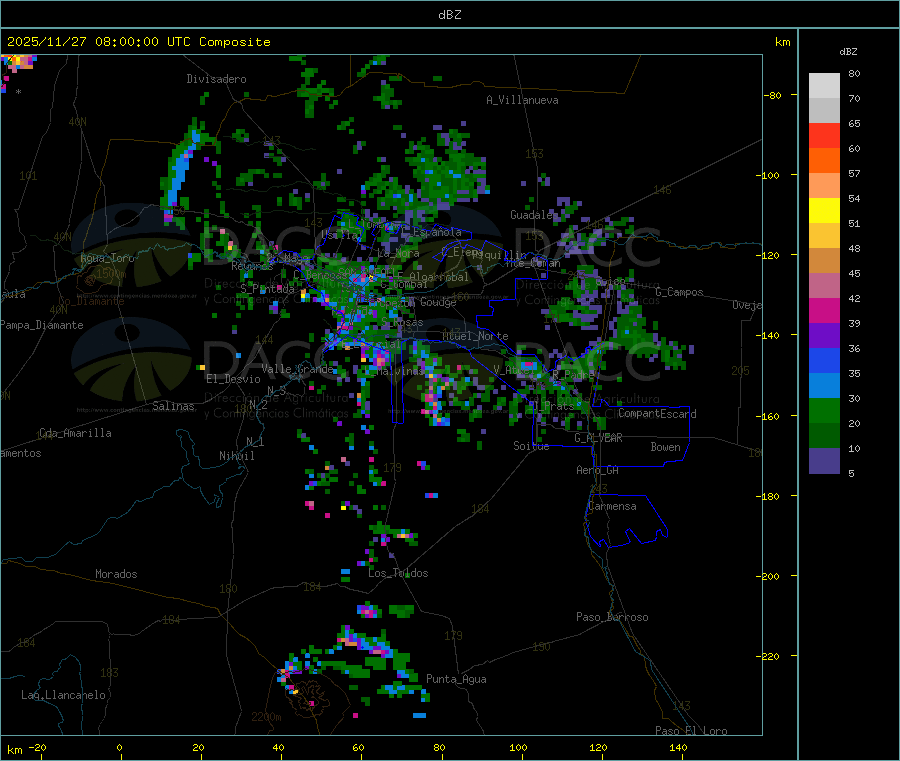
Task: Click the 'Agua_Toro' location label
Action: click(107, 258)
